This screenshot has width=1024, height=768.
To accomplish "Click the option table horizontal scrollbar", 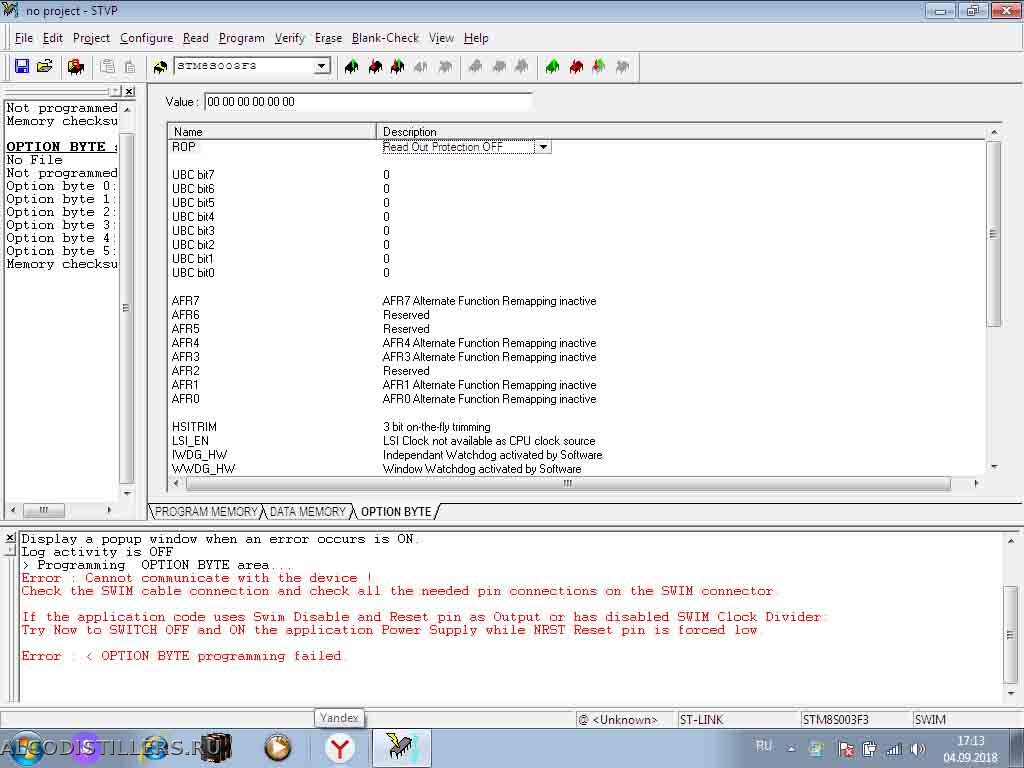I will [568, 483].
